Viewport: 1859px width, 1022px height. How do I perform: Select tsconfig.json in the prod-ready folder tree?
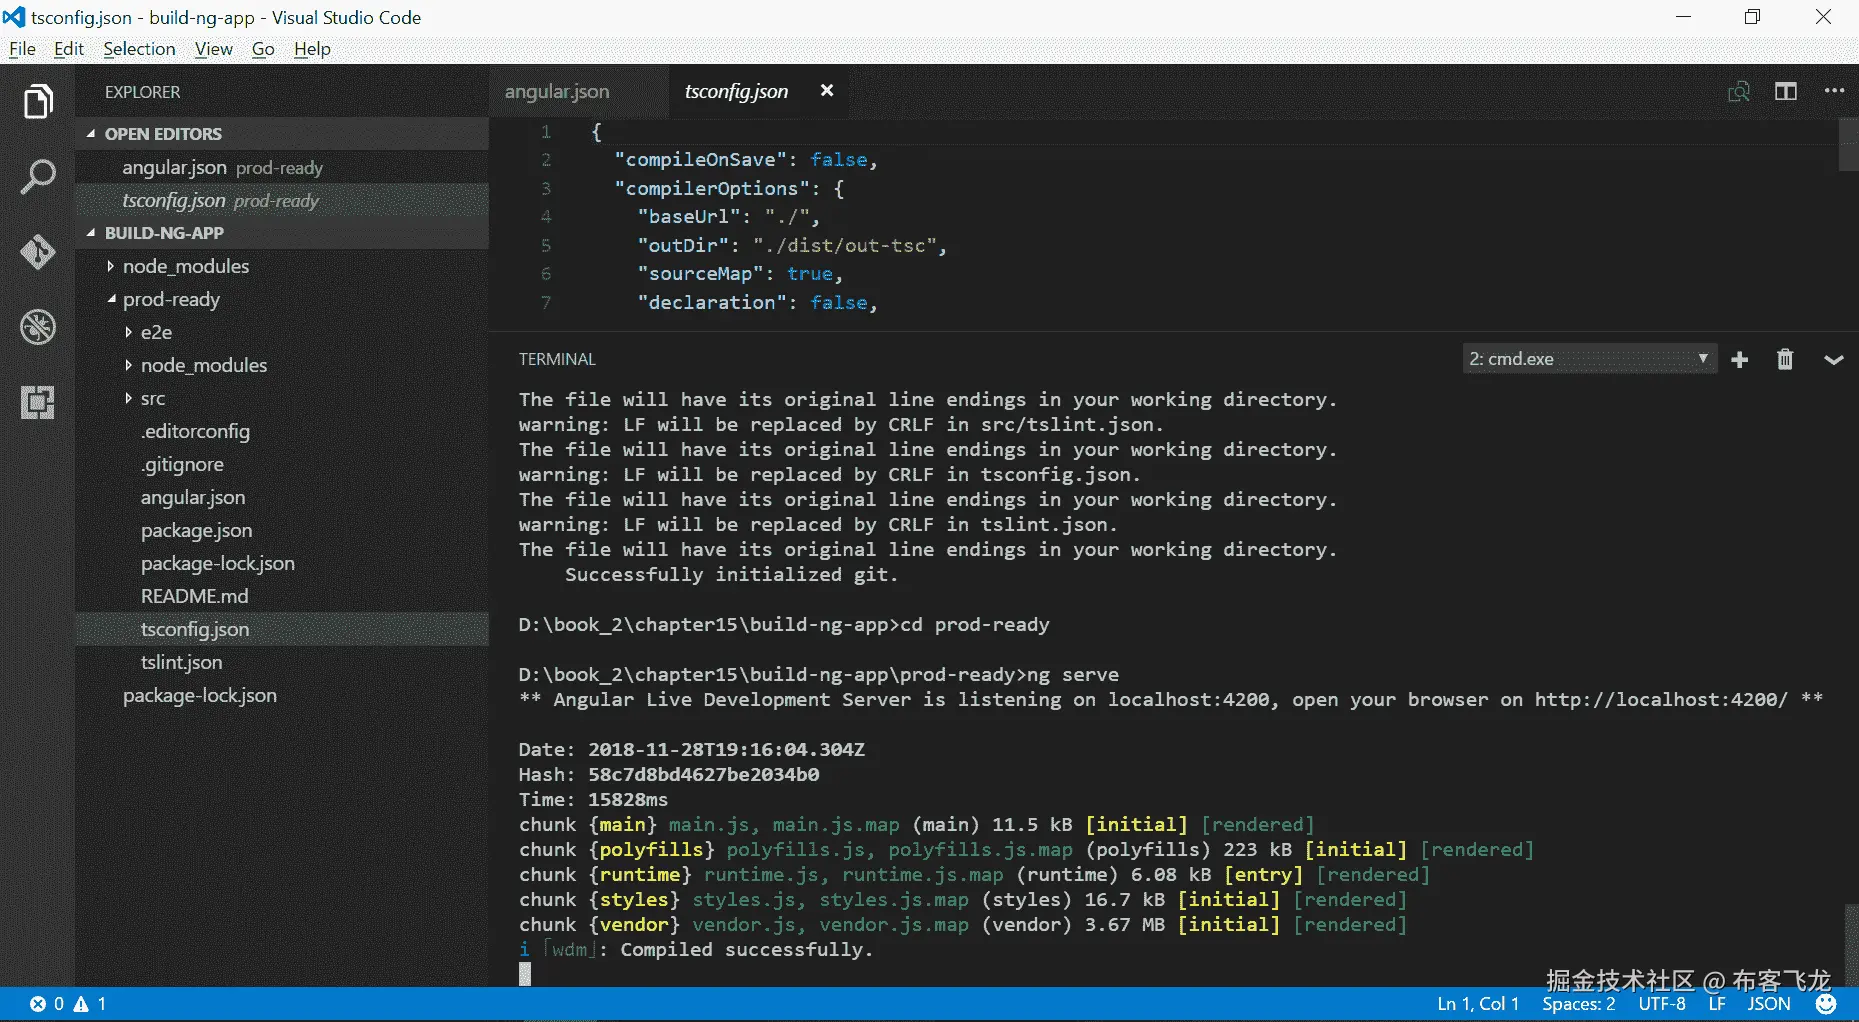[x=282, y=629]
